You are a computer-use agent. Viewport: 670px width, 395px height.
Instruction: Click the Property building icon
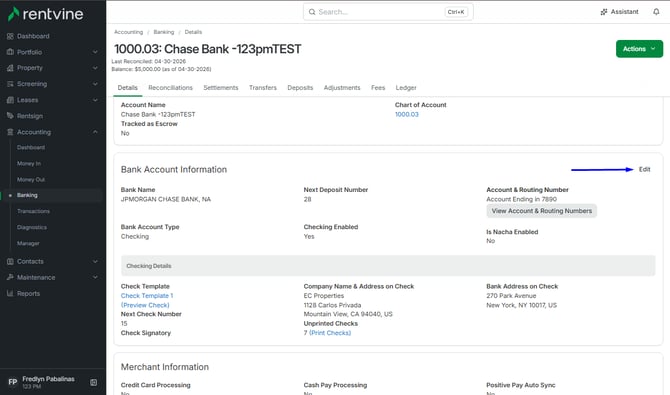click(x=10, y=68)
